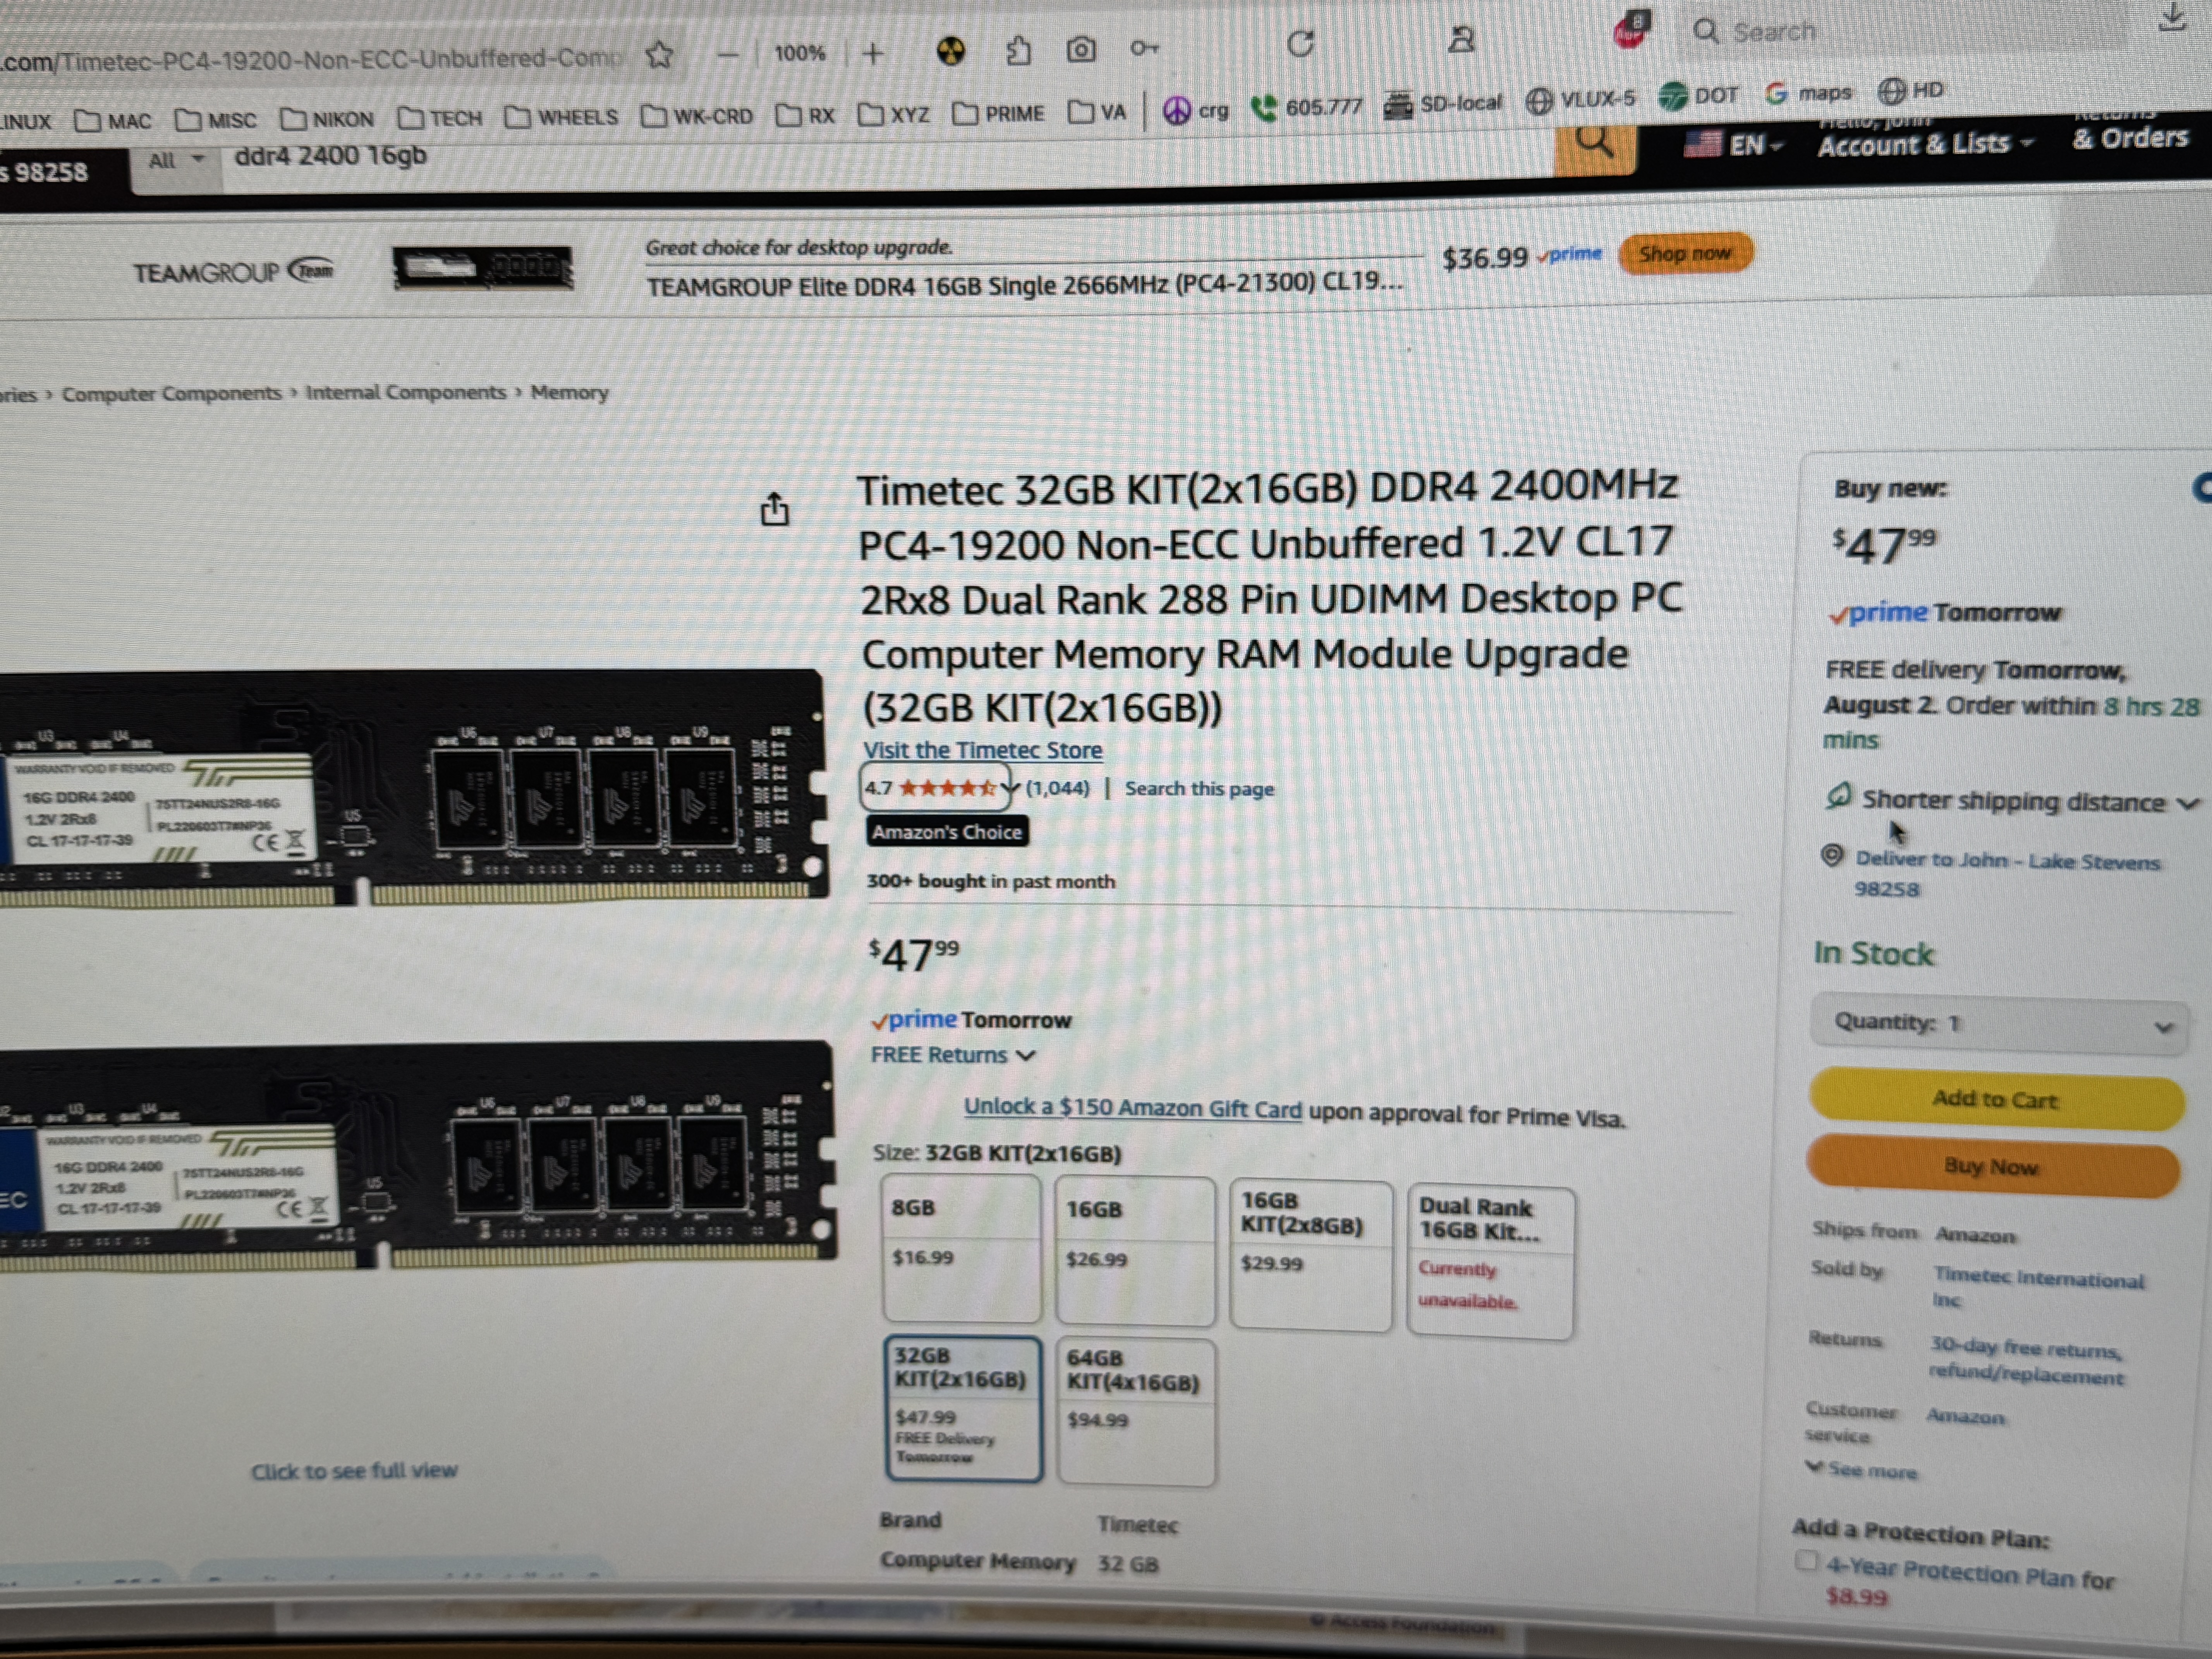Visit the Timetec Store link
The height and width of the screenshot is (1659, 2212).
tap(982, 750)
